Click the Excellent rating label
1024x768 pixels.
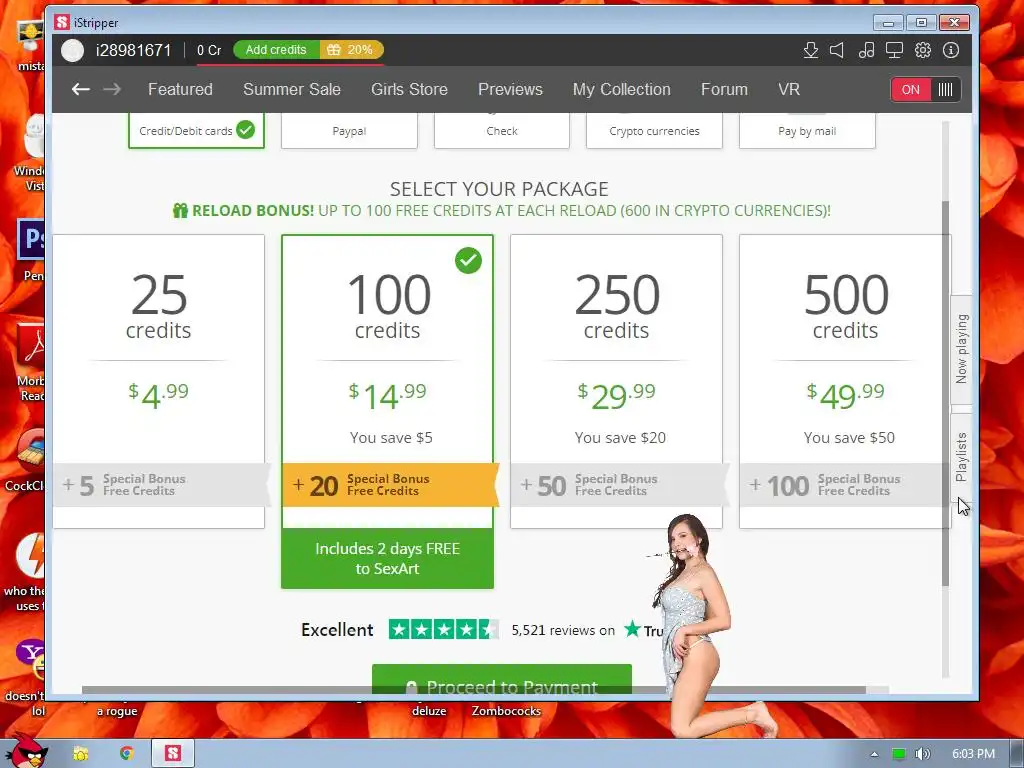tap(337, 630)
